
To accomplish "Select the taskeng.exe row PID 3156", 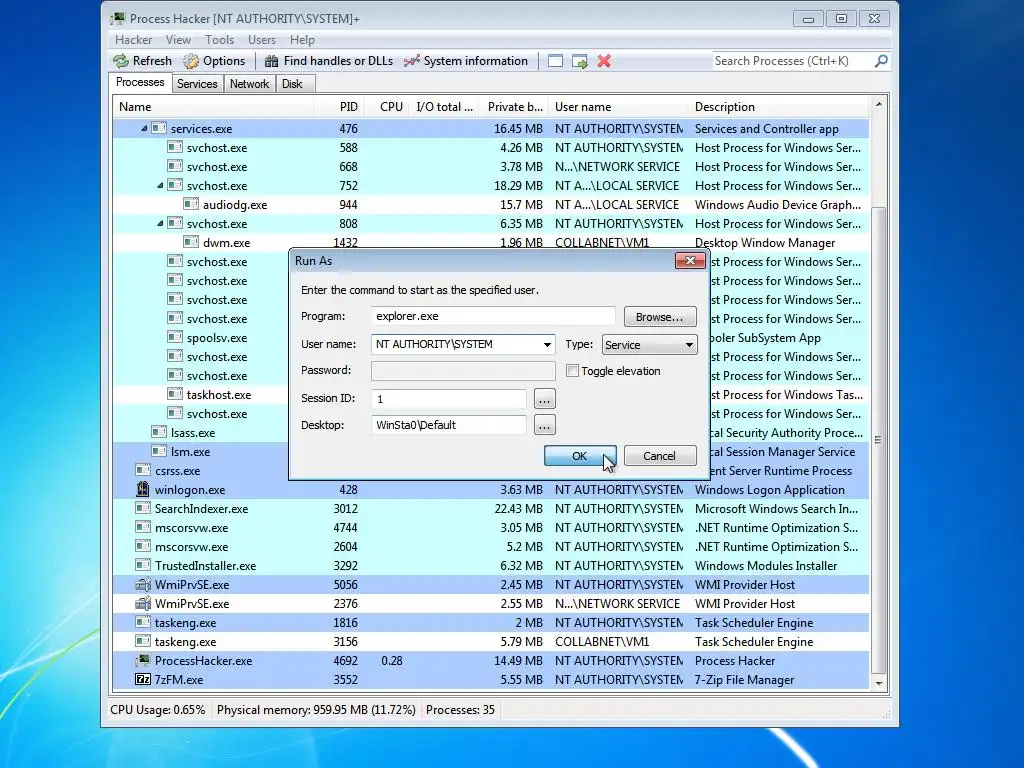I will pyautogui.click(x=491, y=641).
